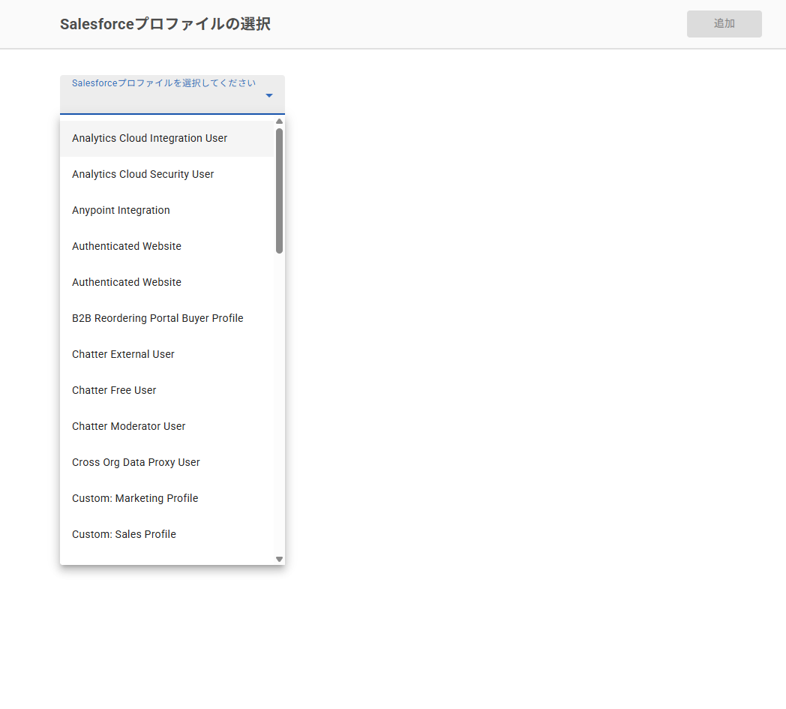Select Analytics Cloud Integration User option
Image resolution: width=786 pixels, height=709 pixels.
[x=167, y=138]
